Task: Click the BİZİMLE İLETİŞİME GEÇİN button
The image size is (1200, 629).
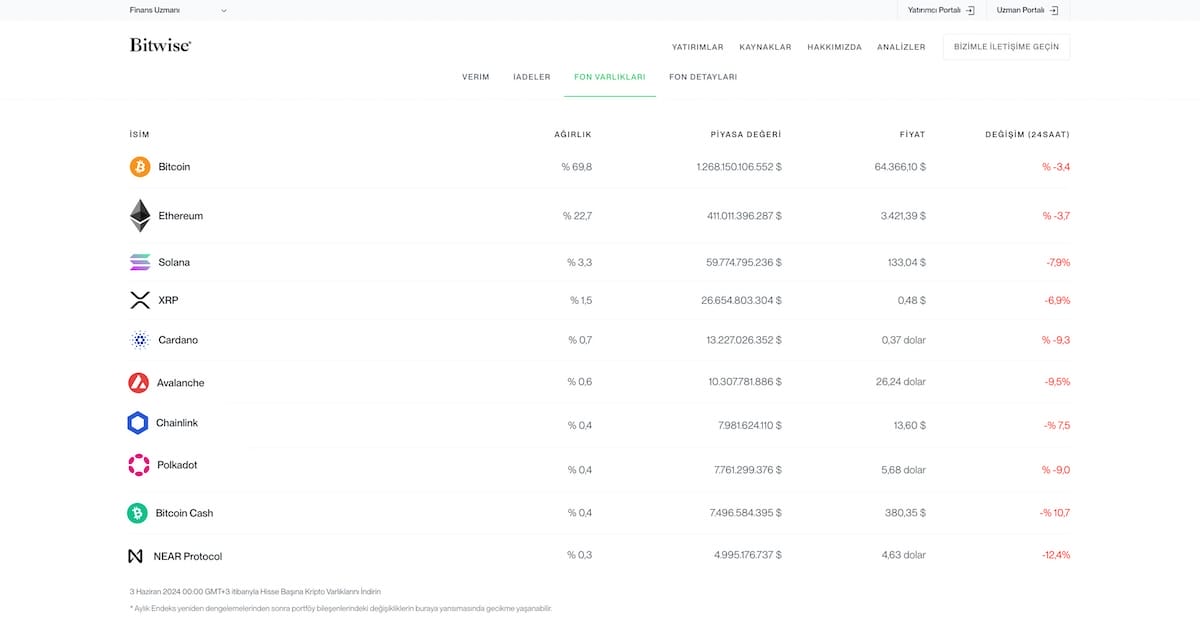Action: coord(1006,46)
